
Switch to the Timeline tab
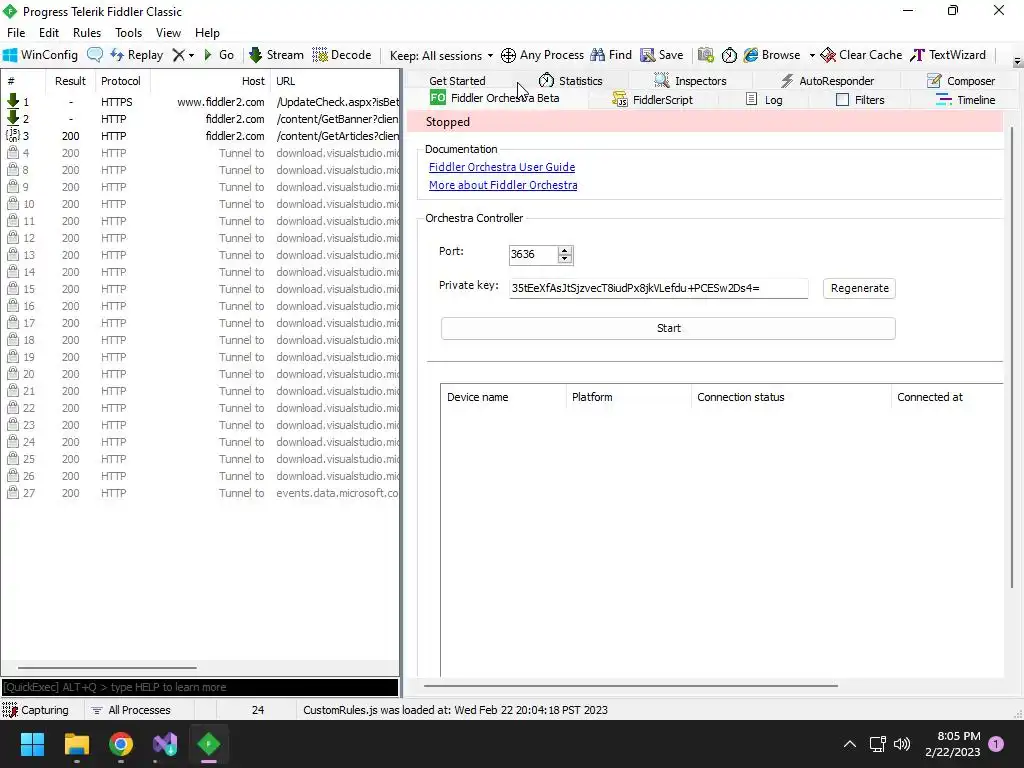coord(965,100)
